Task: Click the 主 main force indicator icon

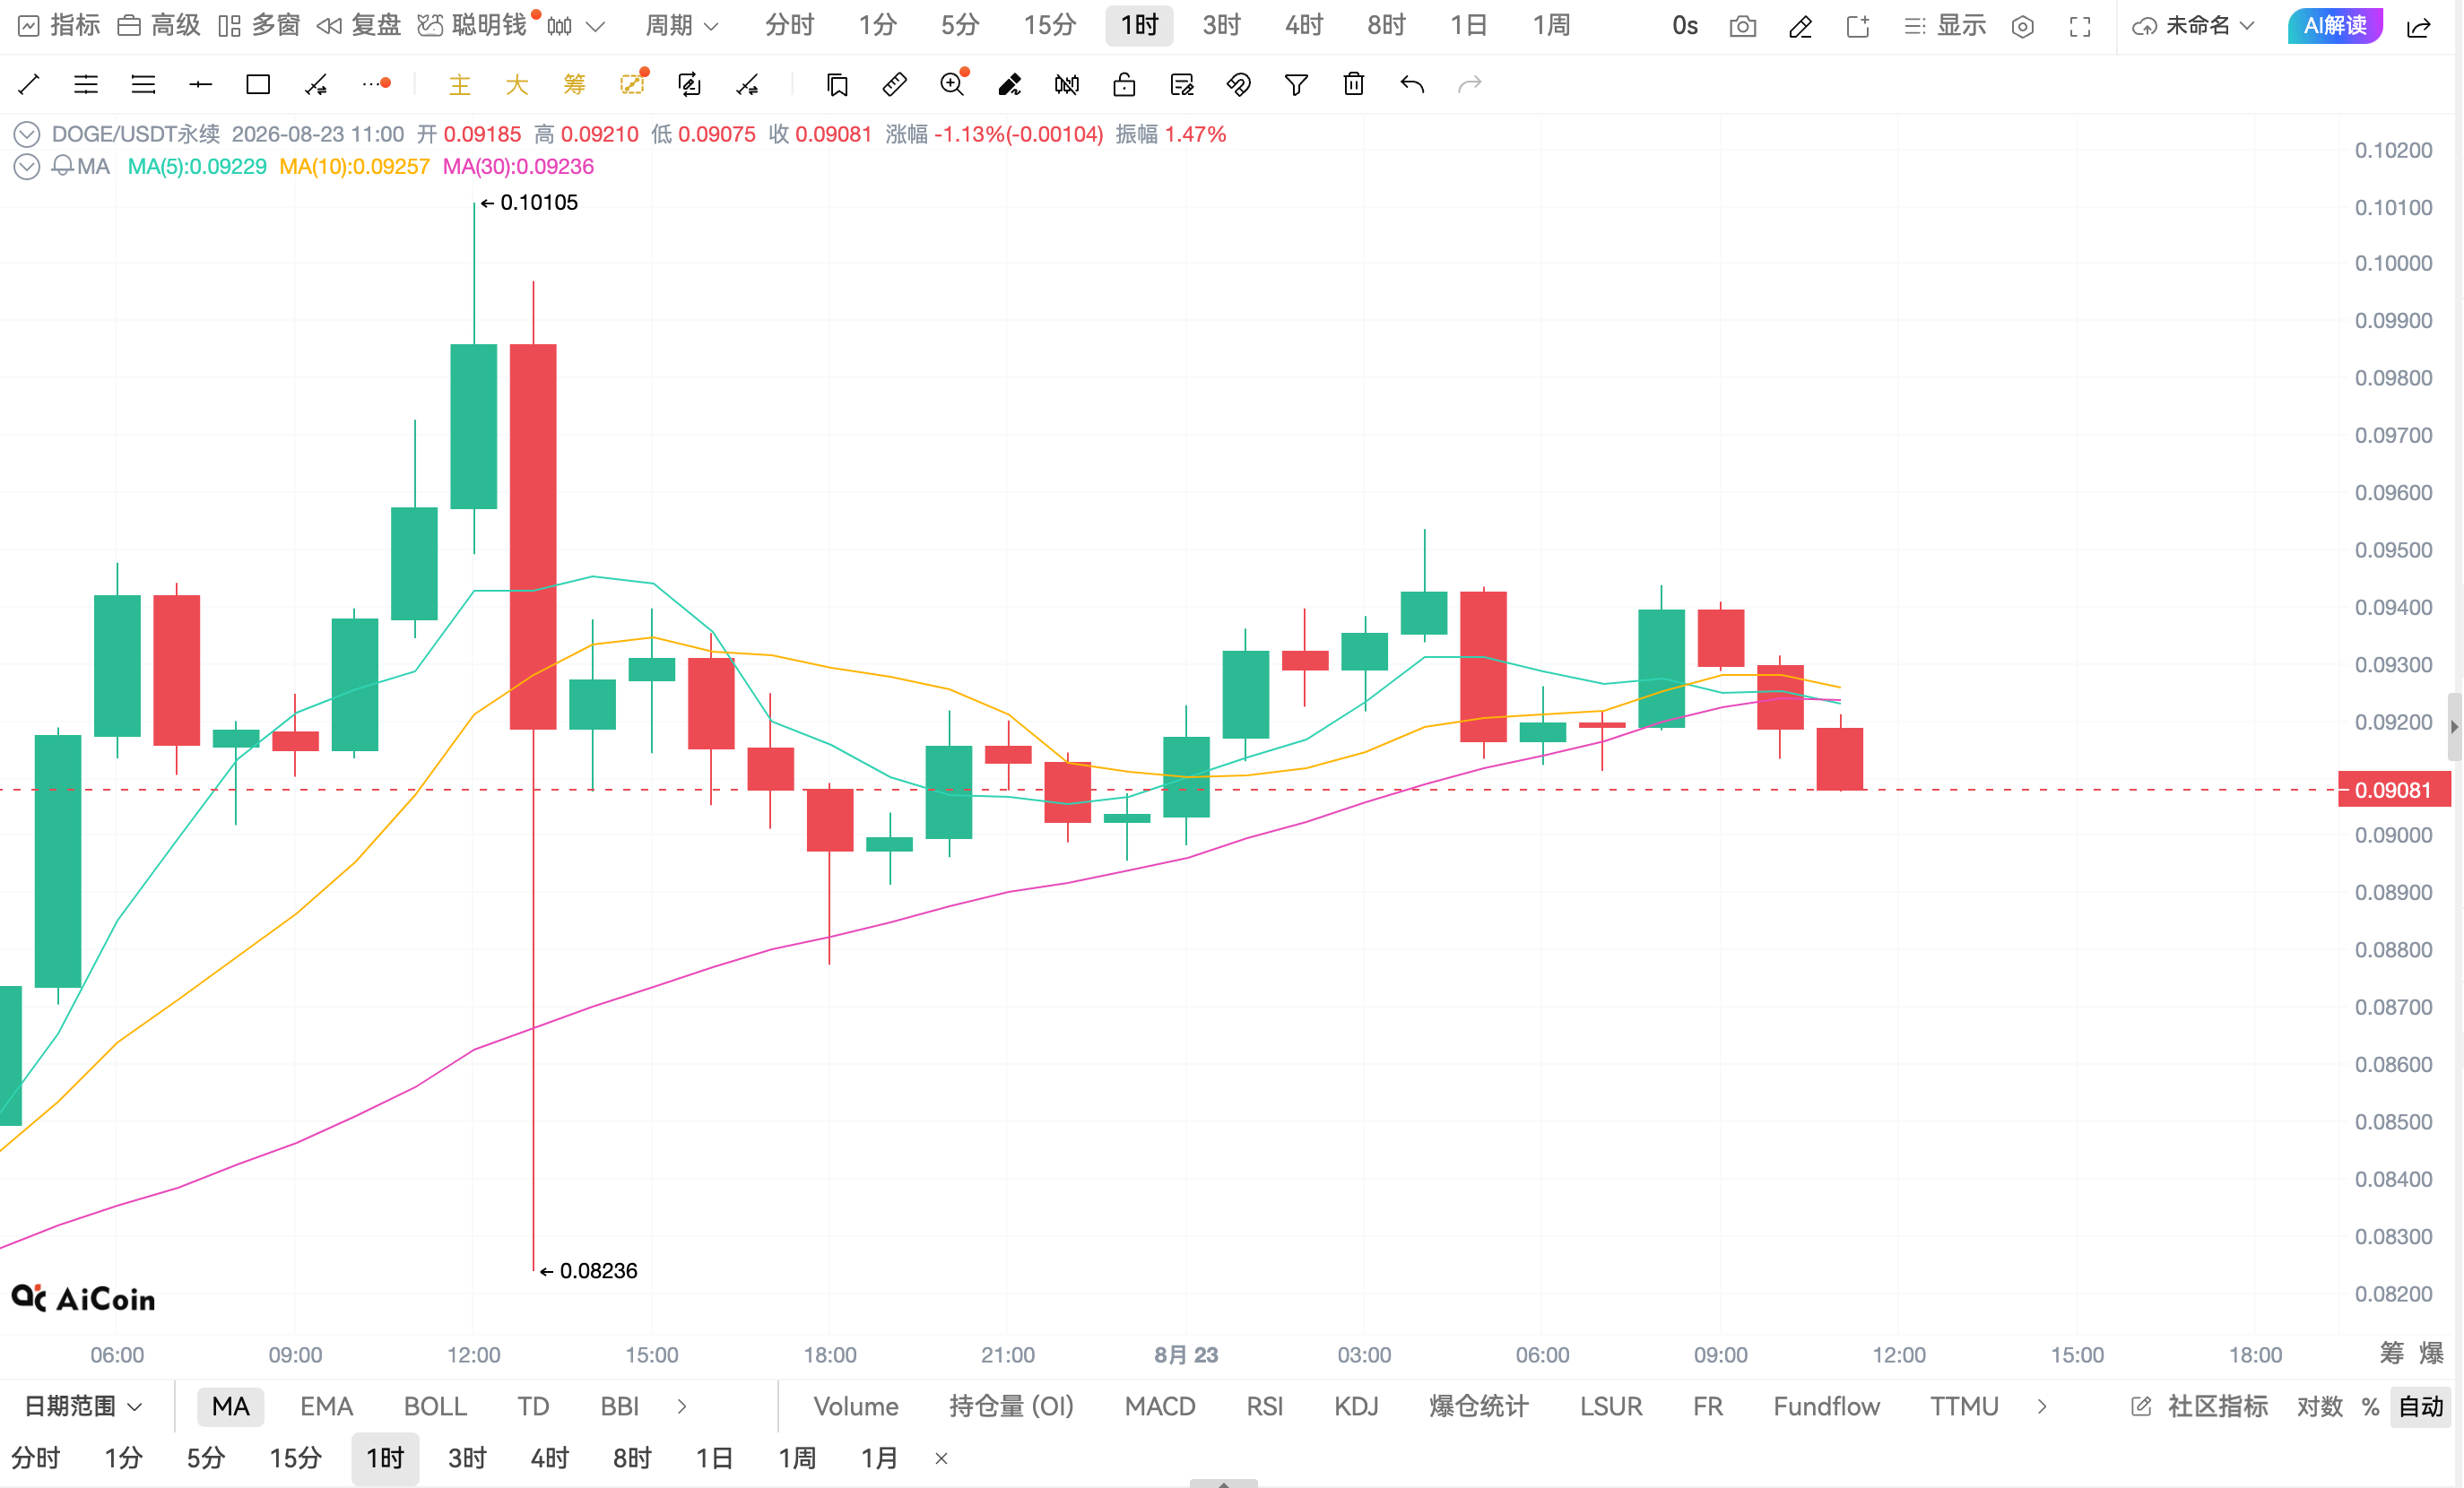Action: pos(459,85)
